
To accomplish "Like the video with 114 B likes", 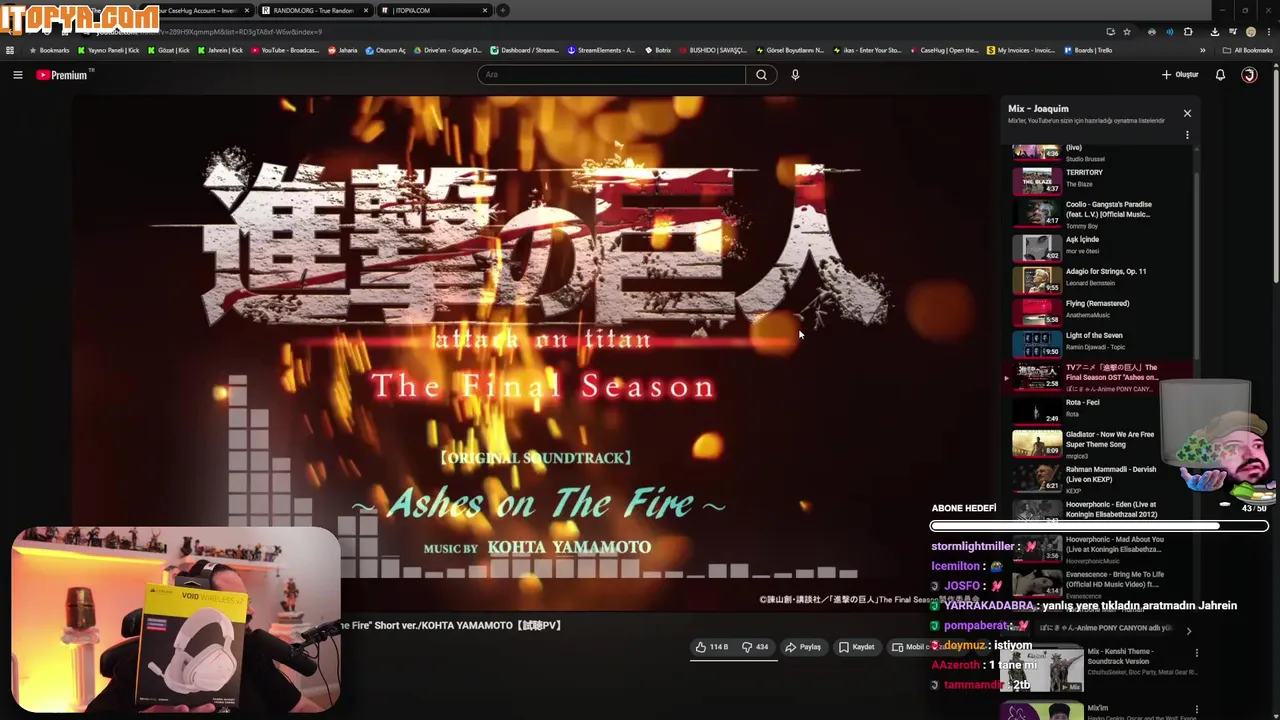I will click(x=712, y=647).
